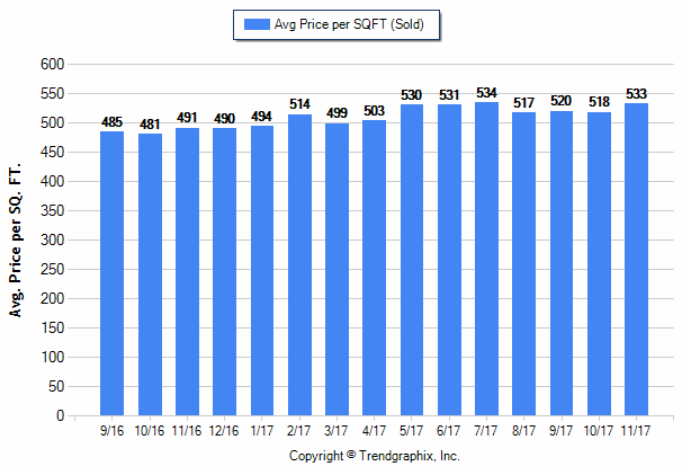Viewport: 690px width, 470px height.
Task: Click the Trendgraphix copyright text
Action: pyautogui.click(x=374, y=455)
